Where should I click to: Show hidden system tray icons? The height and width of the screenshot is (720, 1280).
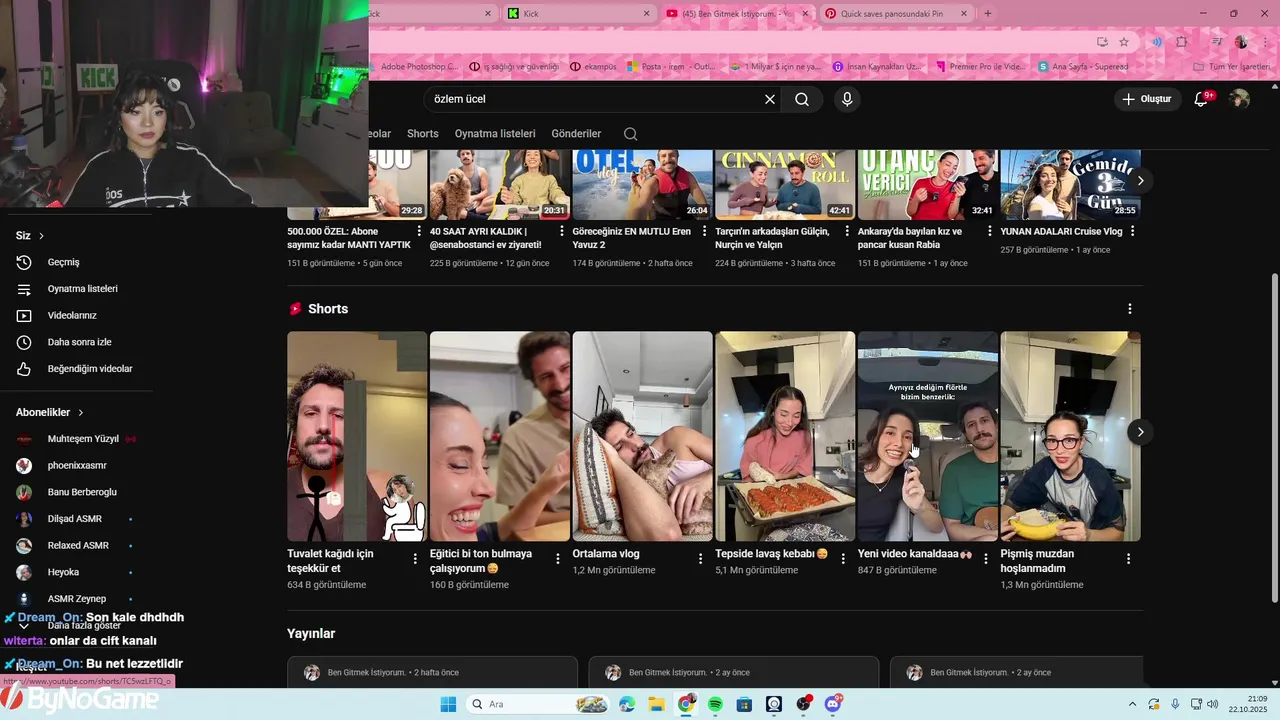point(1132,704)
